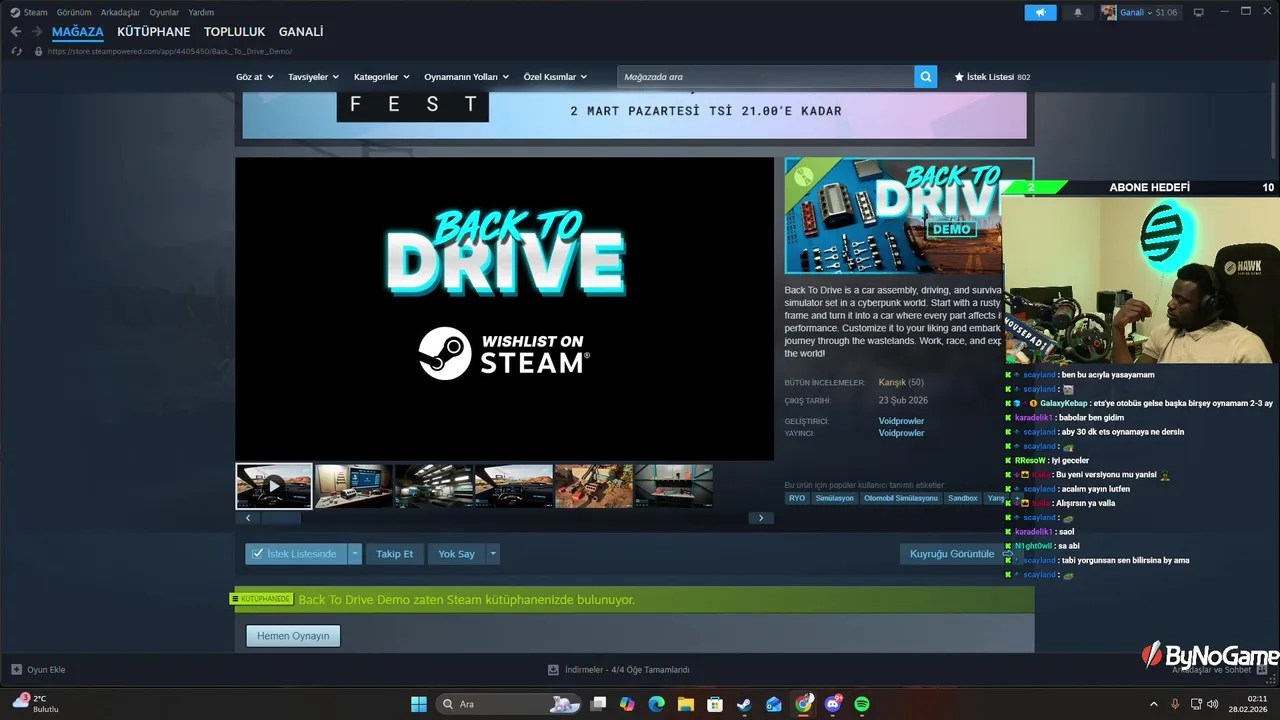Open the GANALİ profile tab

[301, 32]
